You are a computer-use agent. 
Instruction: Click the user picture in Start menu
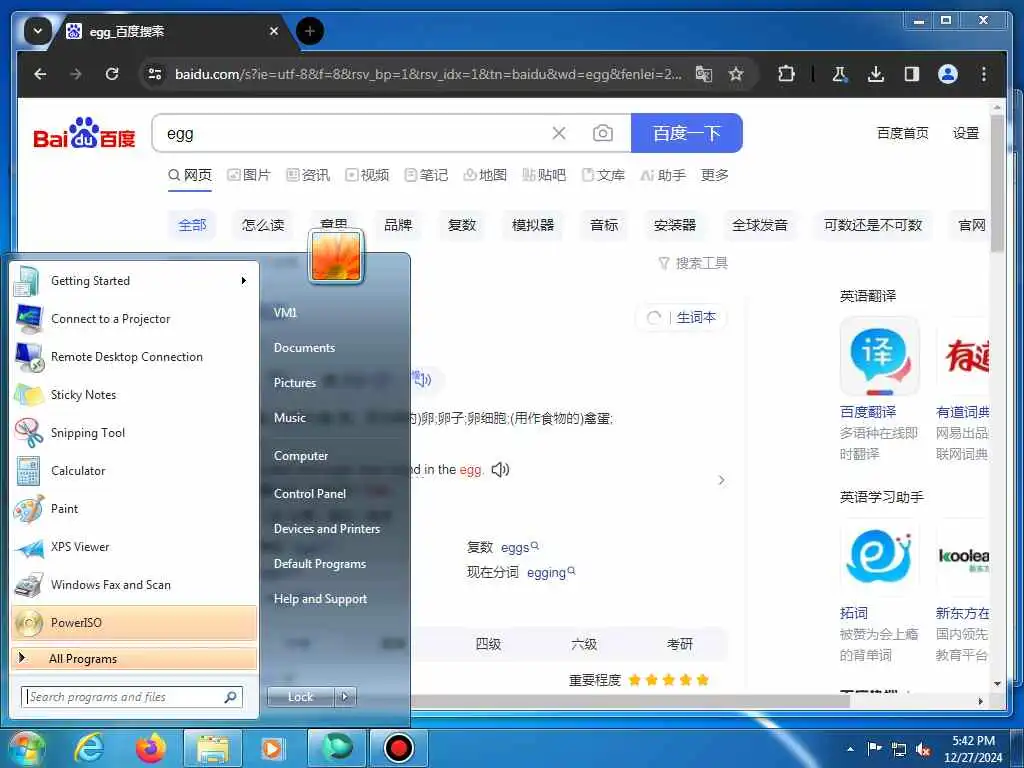click(x=336, y=257)
